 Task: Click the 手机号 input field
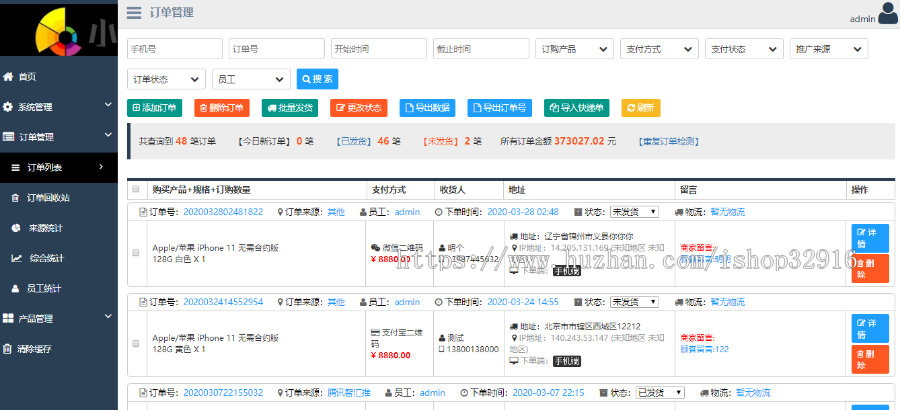[174, 49]
